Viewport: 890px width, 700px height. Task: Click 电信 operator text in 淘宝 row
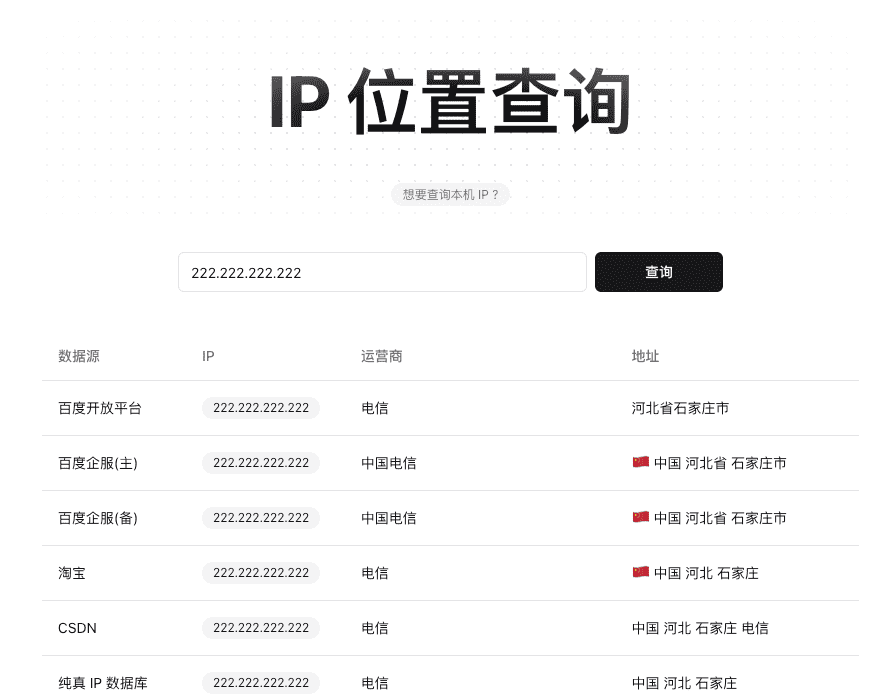pos(375,573)
